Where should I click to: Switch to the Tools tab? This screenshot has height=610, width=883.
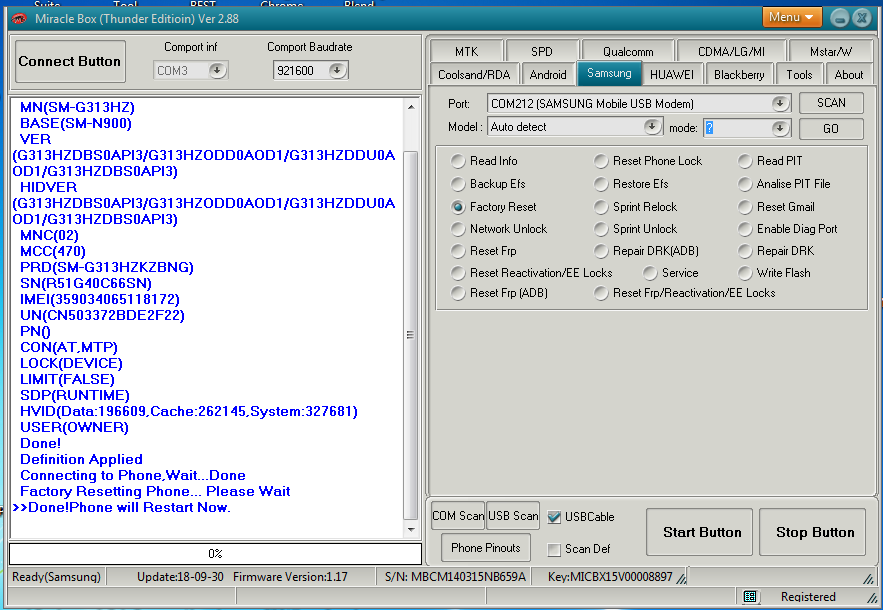(799, 74)
